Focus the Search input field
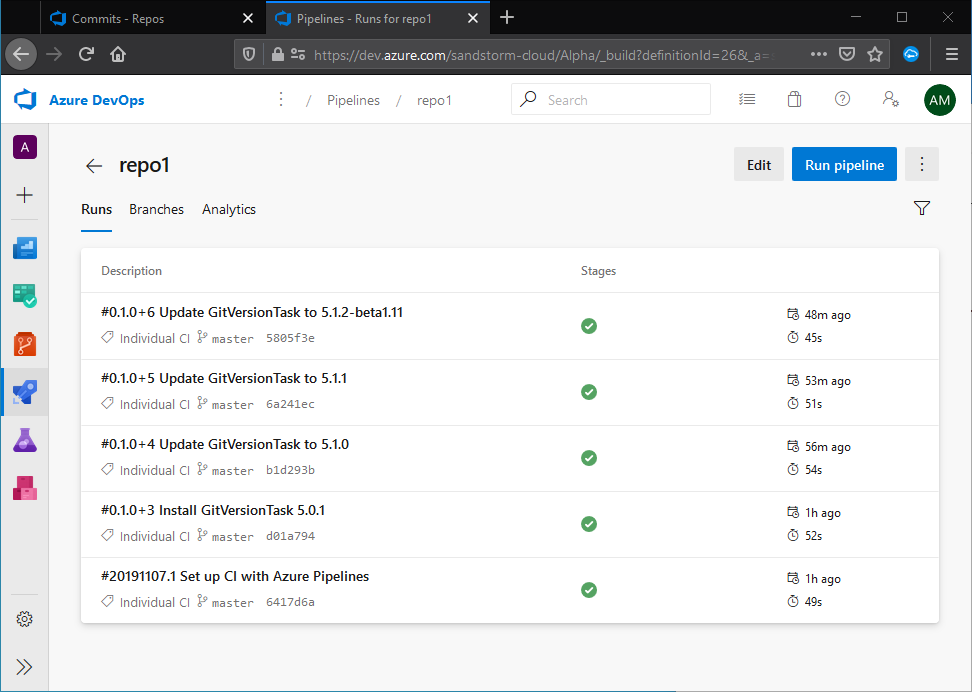Image resolution: width=972 pixels, height=692 pixels. [x=611, y=99]
